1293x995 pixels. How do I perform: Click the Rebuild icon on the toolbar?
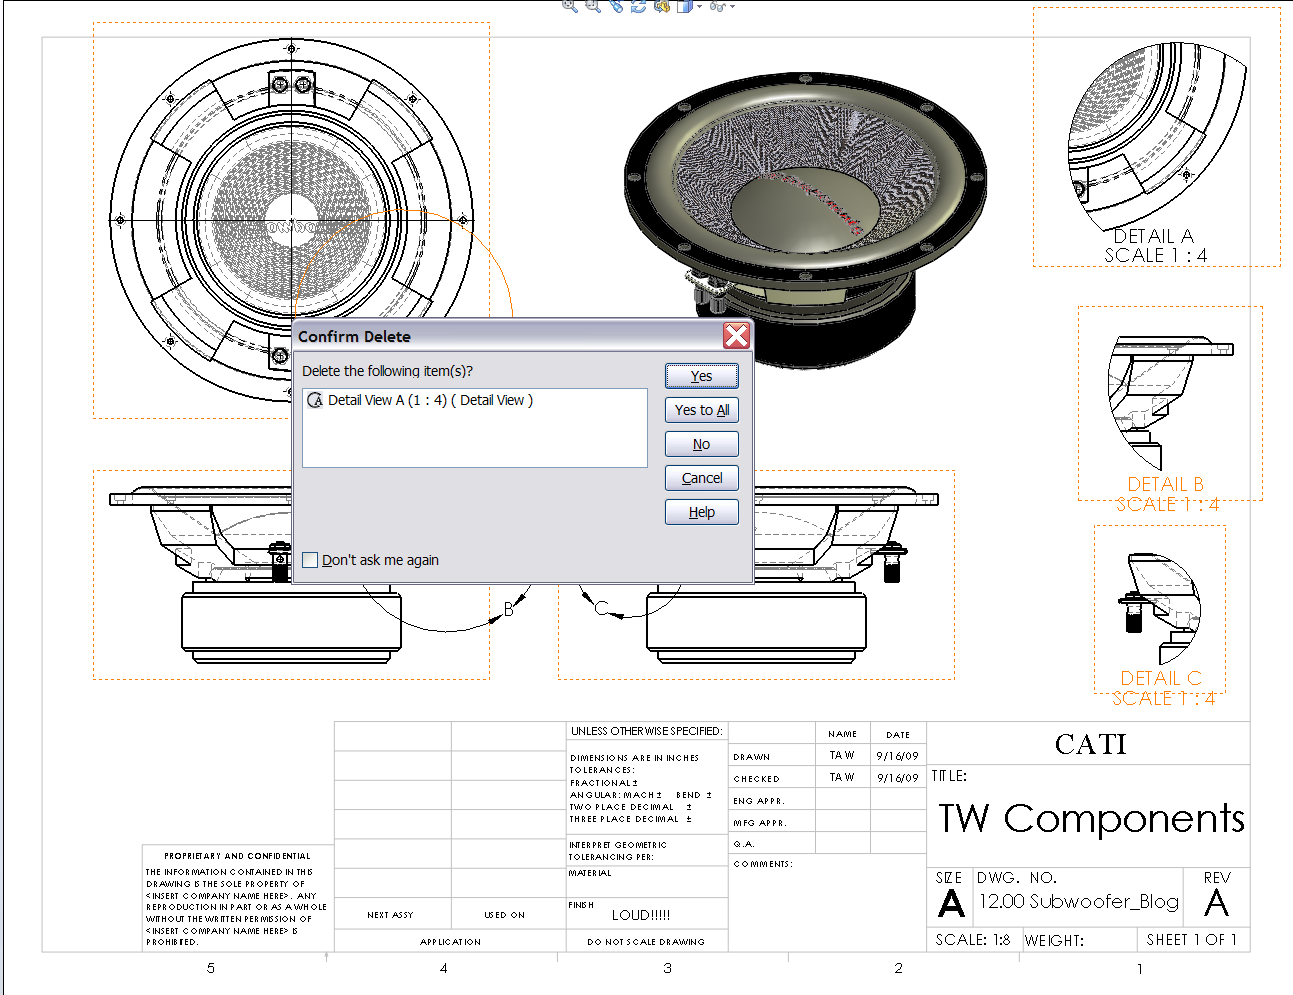tap(638, 7)
